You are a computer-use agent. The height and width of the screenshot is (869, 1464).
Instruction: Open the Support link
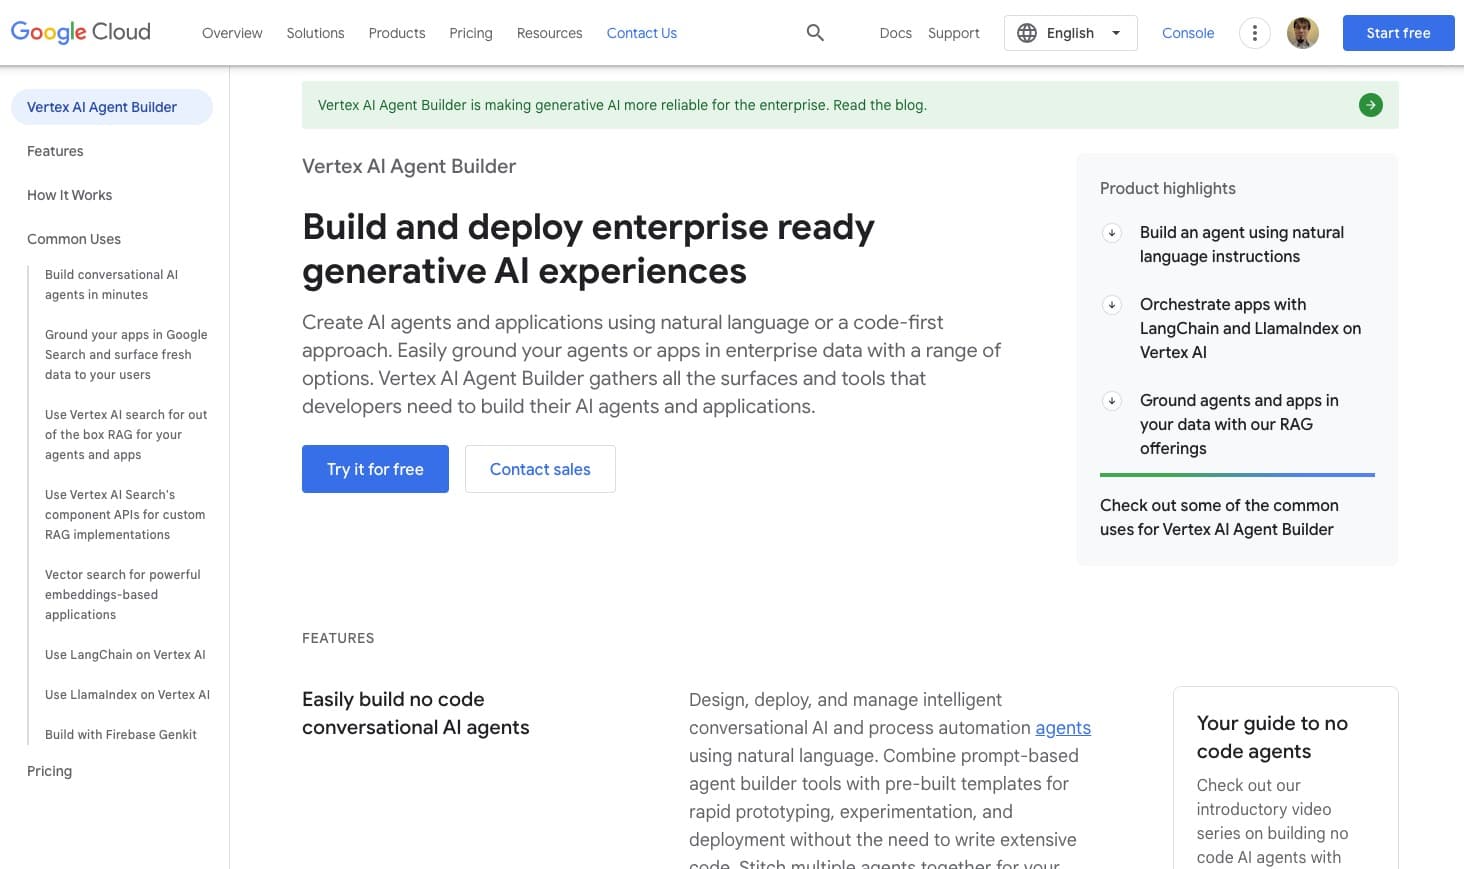point(953,33)
